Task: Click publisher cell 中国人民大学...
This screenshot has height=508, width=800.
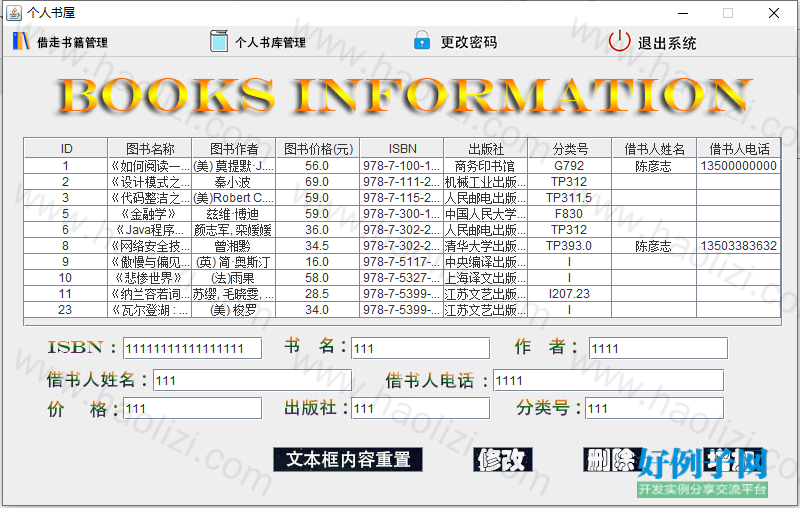Action: 486,214
